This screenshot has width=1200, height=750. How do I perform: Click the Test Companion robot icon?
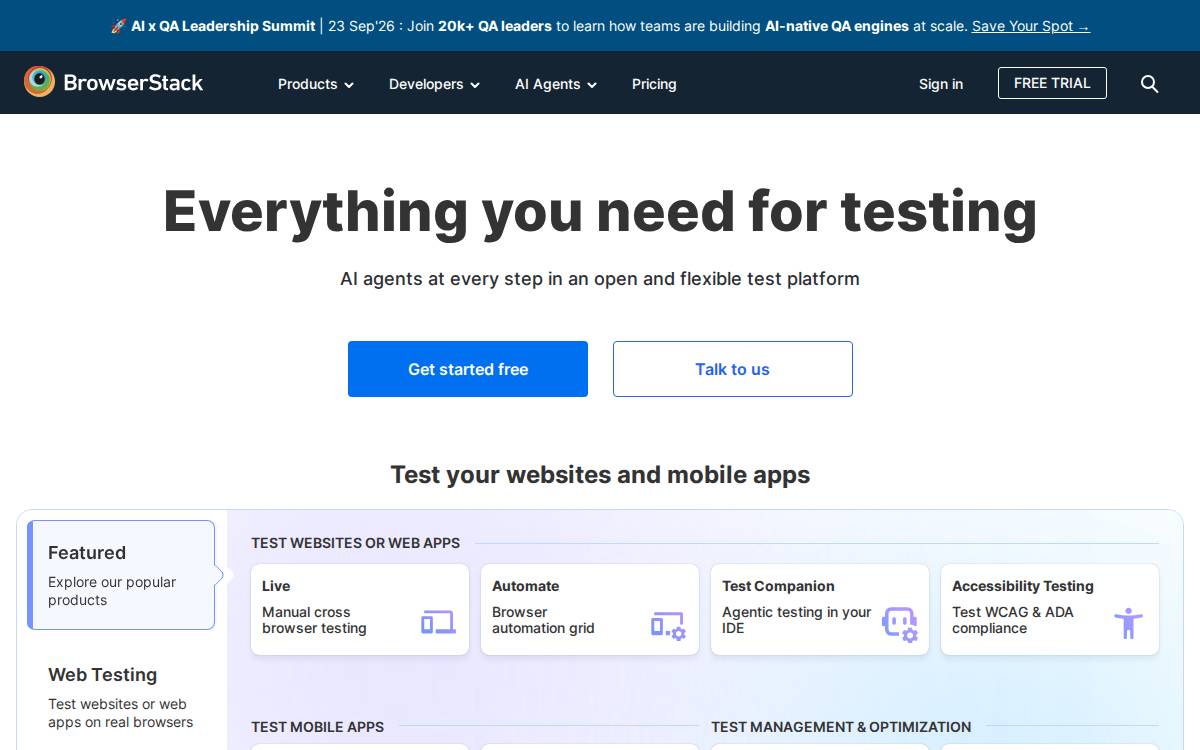899,624
